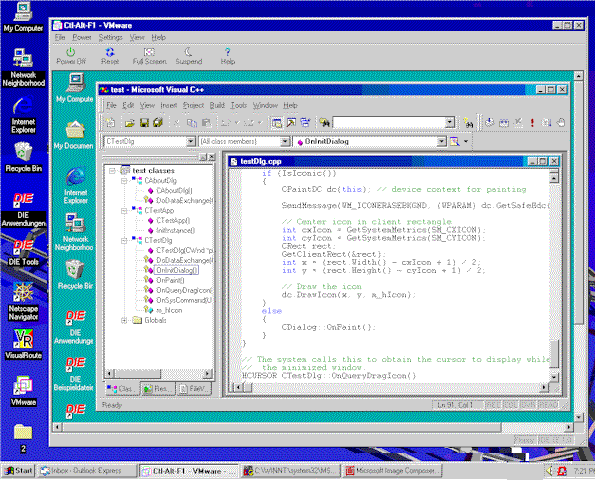Click the Start button
The height and width of the screenshot is (480, 595).
[18, 471]
